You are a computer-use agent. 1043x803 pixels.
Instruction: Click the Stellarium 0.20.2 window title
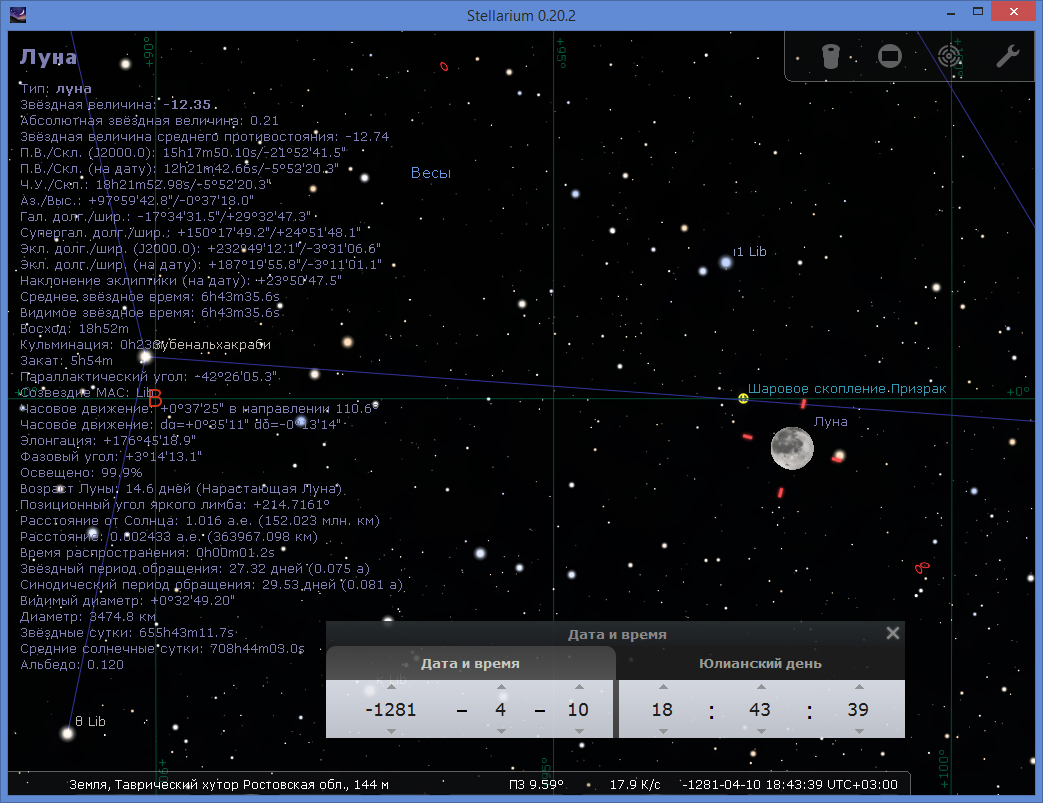tap(521, 15)
